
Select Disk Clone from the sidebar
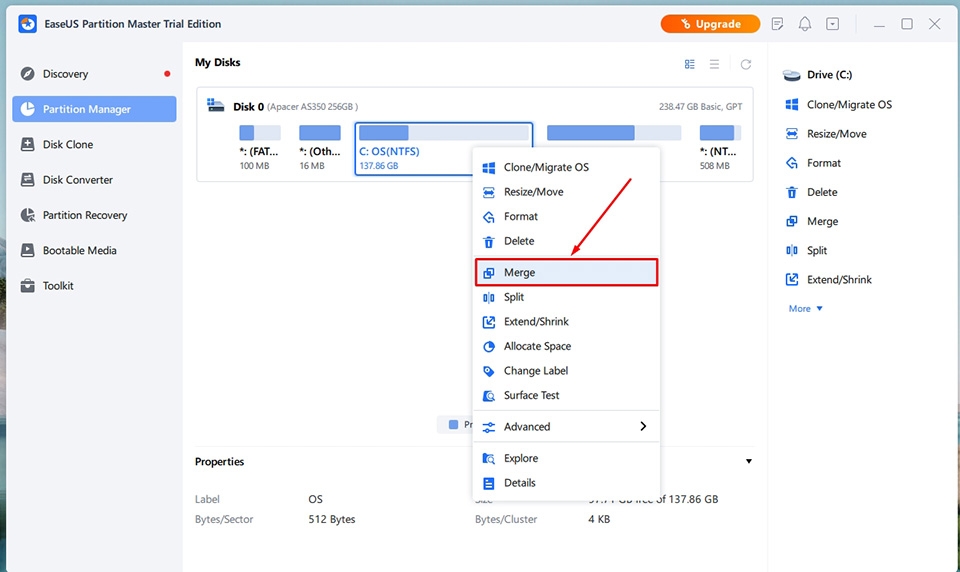(x=94, y=145)
